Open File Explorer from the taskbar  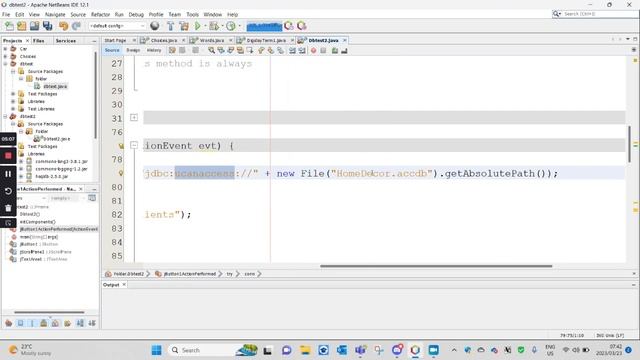point(305,350)
